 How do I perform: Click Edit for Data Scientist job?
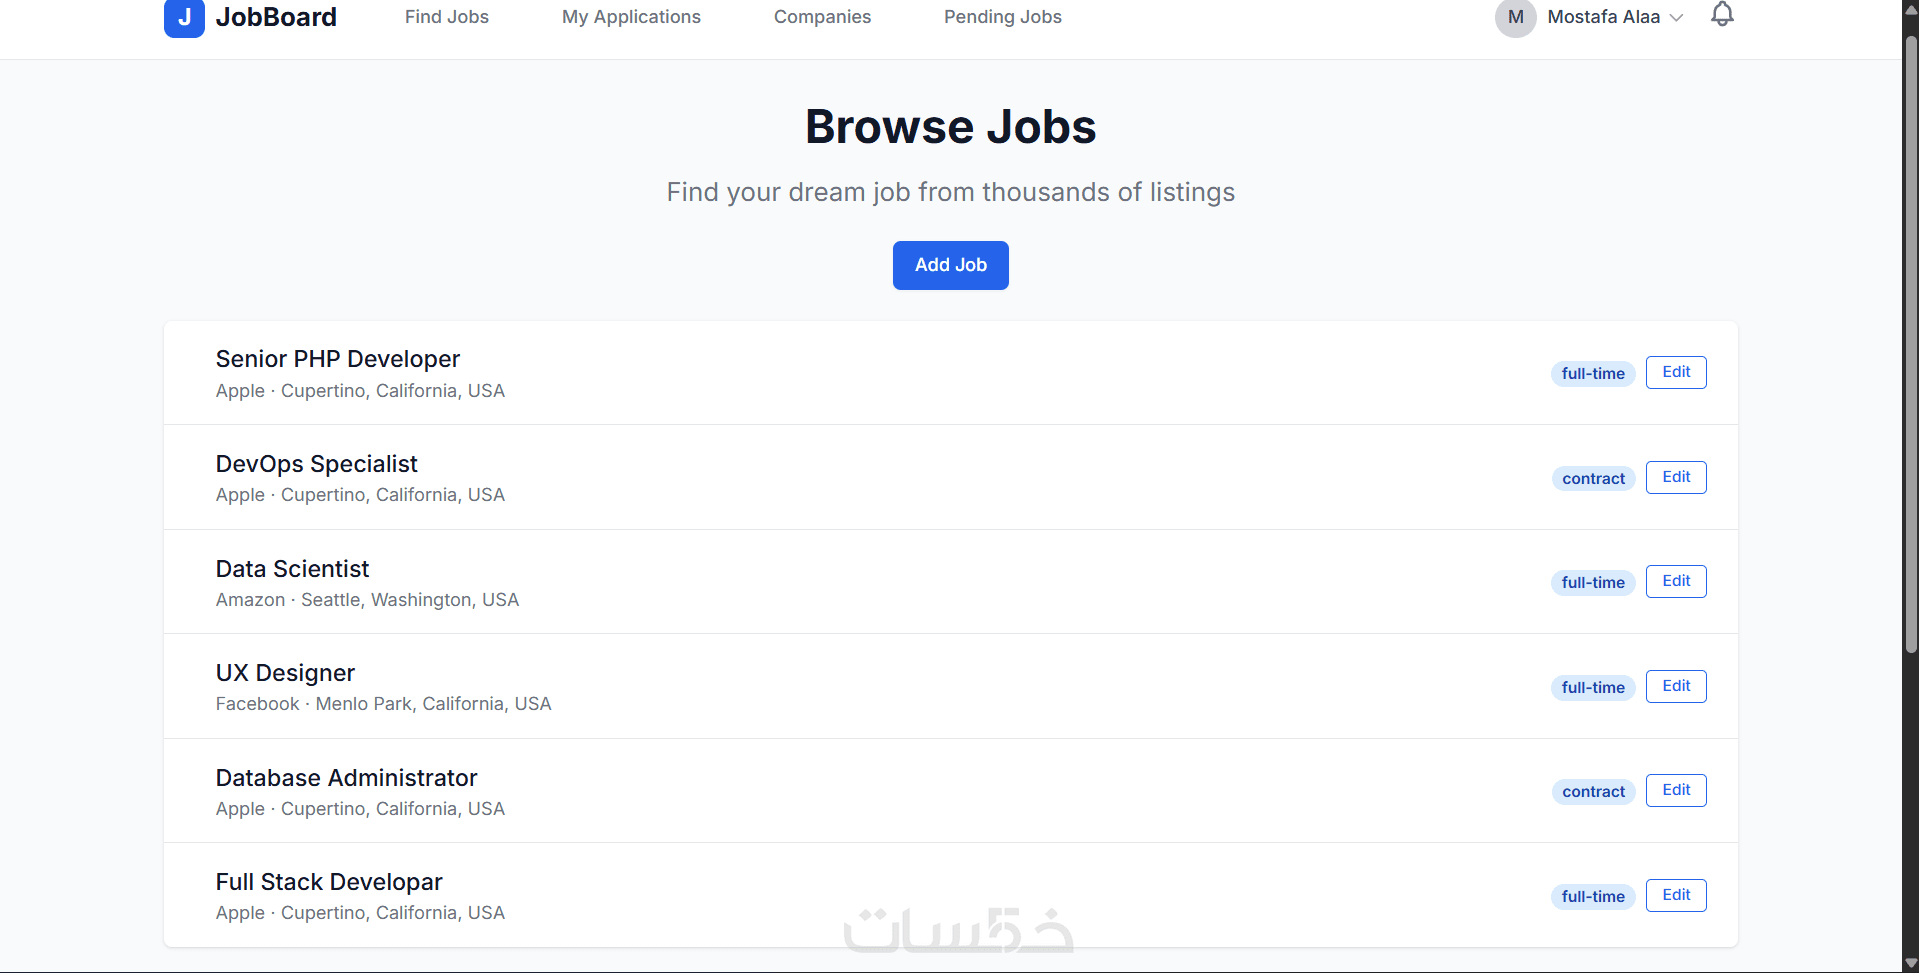(1675, 581)
